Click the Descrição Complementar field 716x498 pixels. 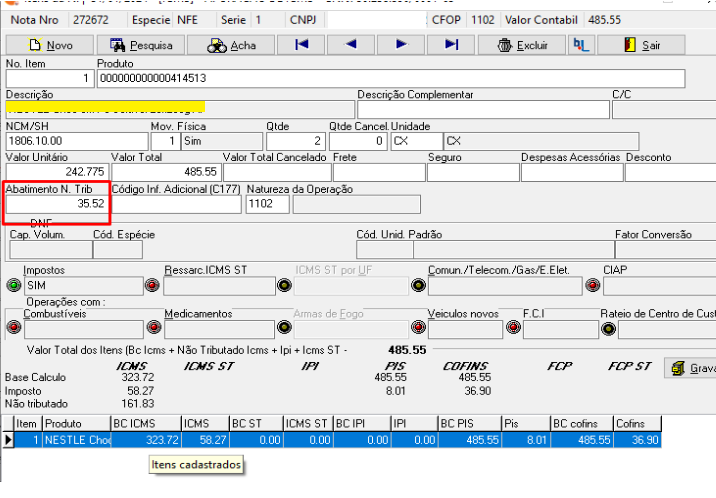[x=483, y=110]
